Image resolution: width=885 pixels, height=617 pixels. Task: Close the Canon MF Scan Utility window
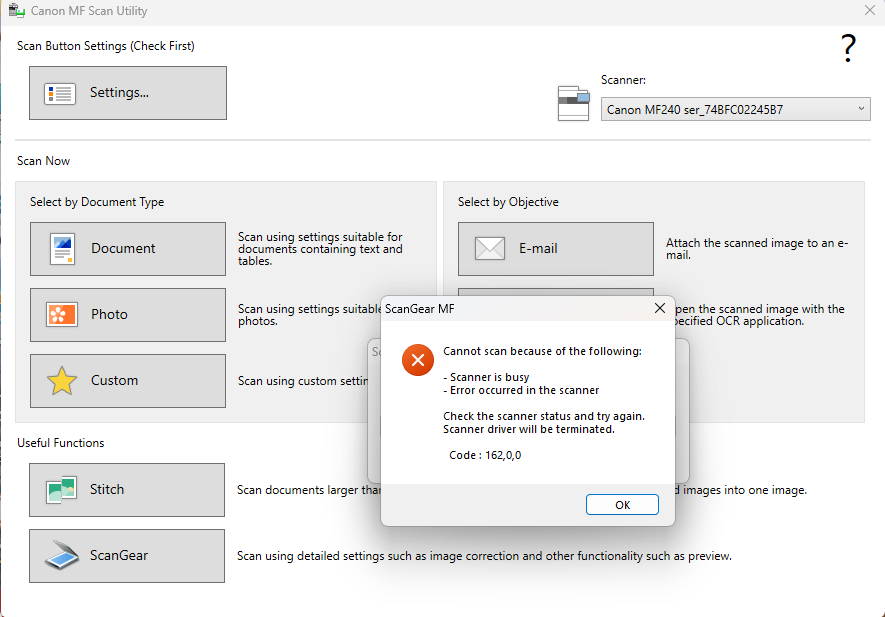tap(869, 11)
